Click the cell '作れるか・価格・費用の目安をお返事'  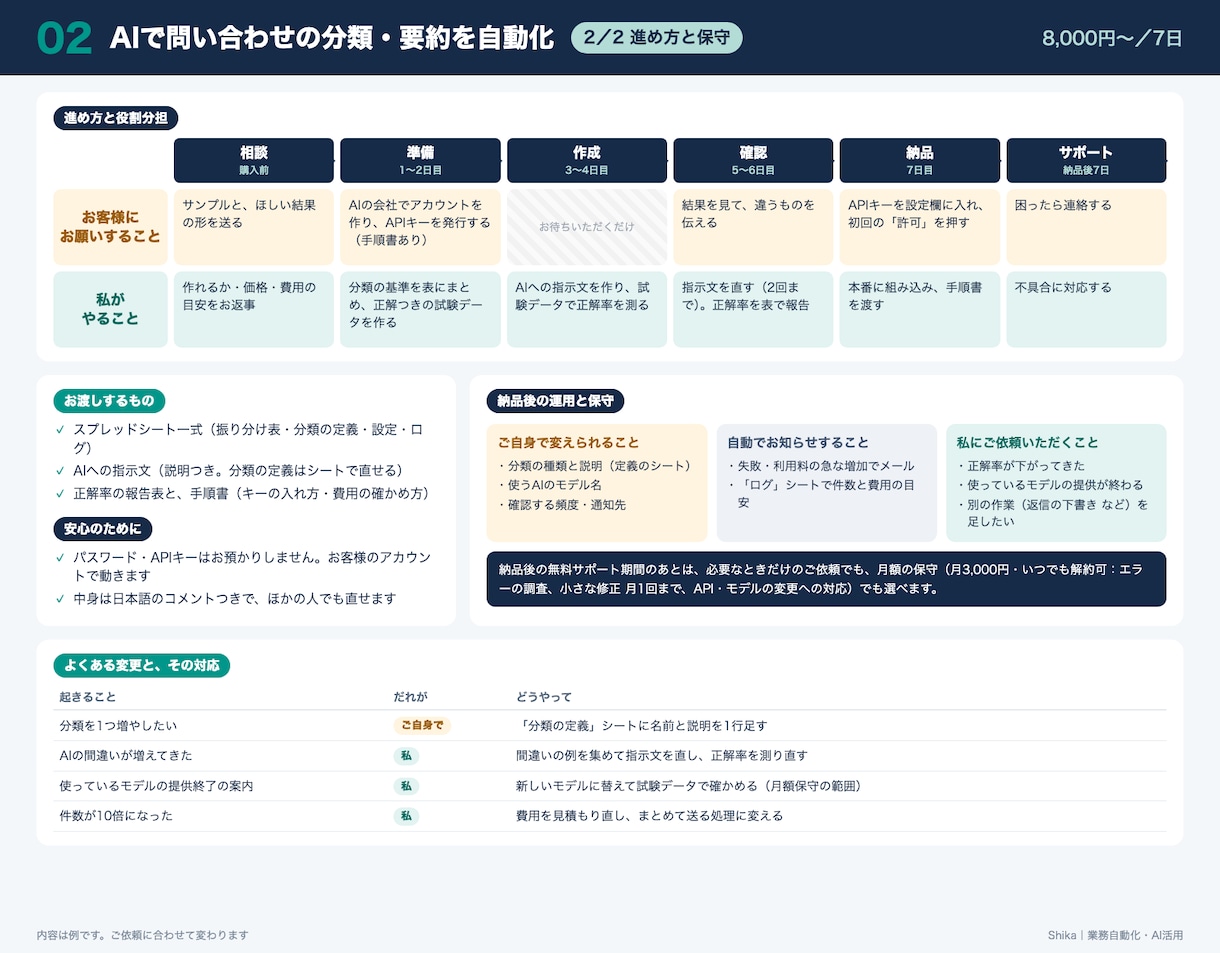tap(254, 309)
